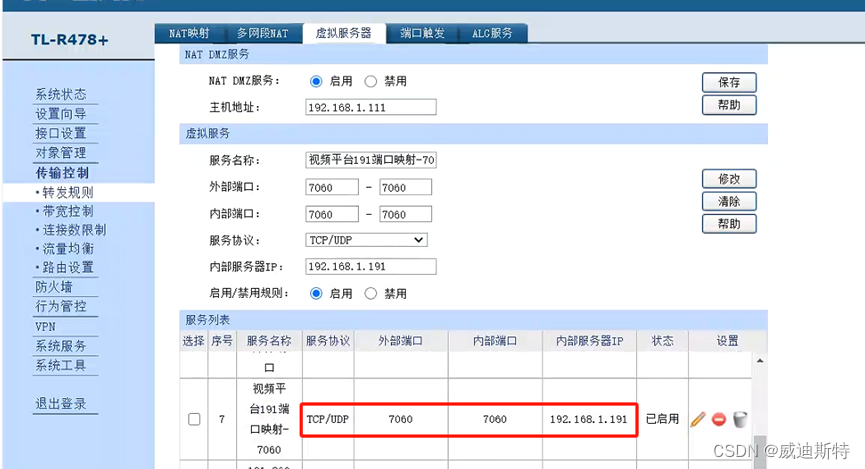Screen dimensions: 865x469
Task: Click 帮助 button under 清除
Action: coord(729,224)
